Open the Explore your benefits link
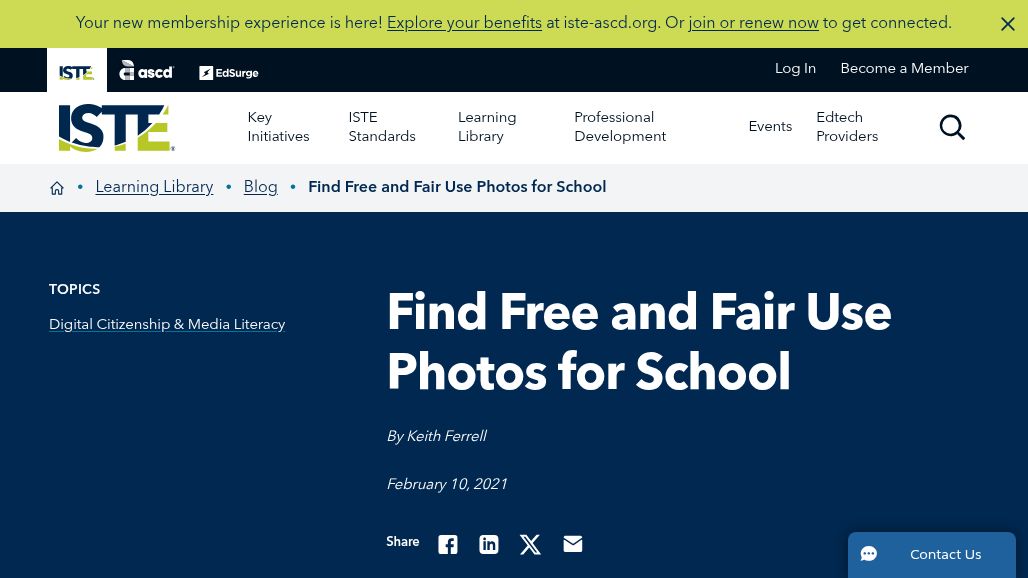 coord(464,23)
